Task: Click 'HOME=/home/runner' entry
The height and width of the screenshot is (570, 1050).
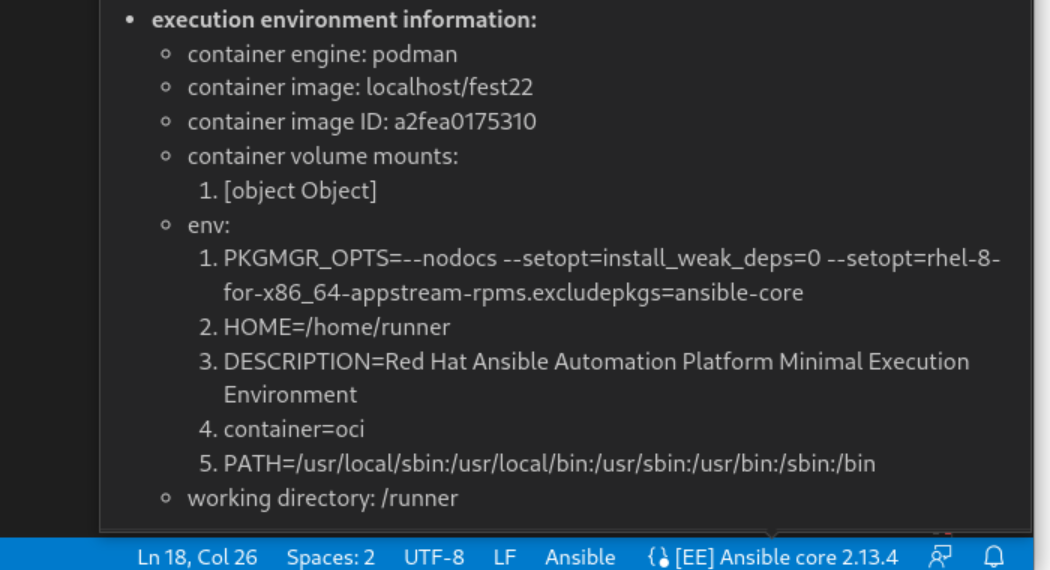Action: coord(336,327)
